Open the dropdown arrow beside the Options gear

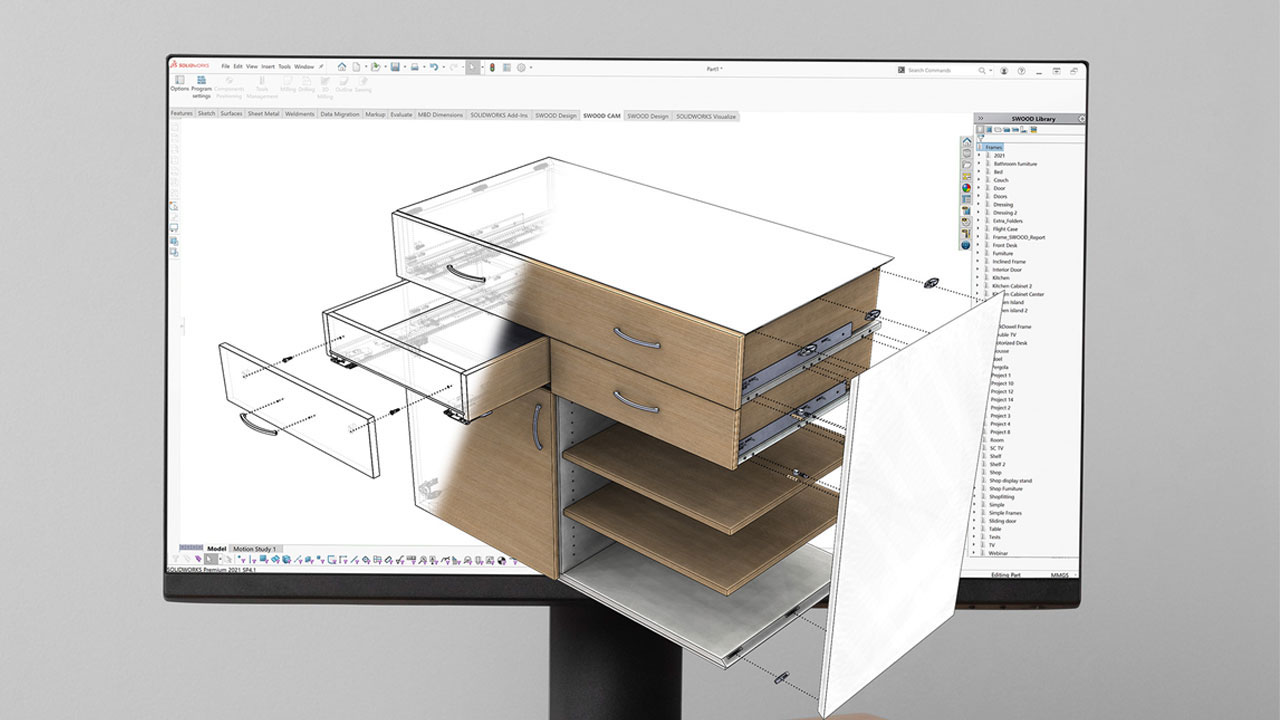coord(531,67)
